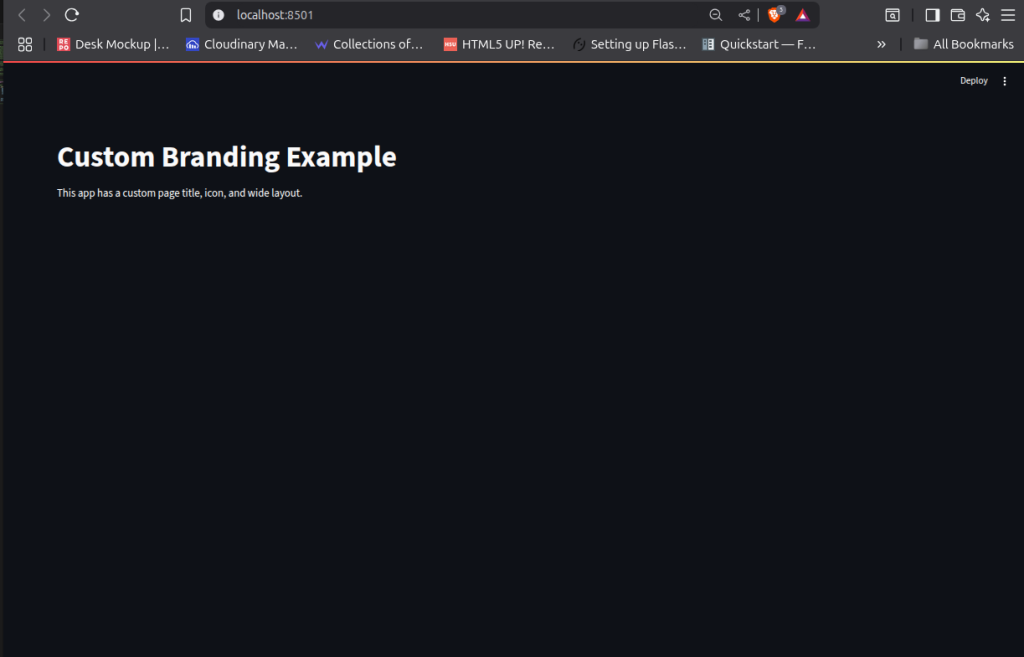Open the Setting up Flas... bookmark
Viewport: 1024px width, 657px height.
630,44
